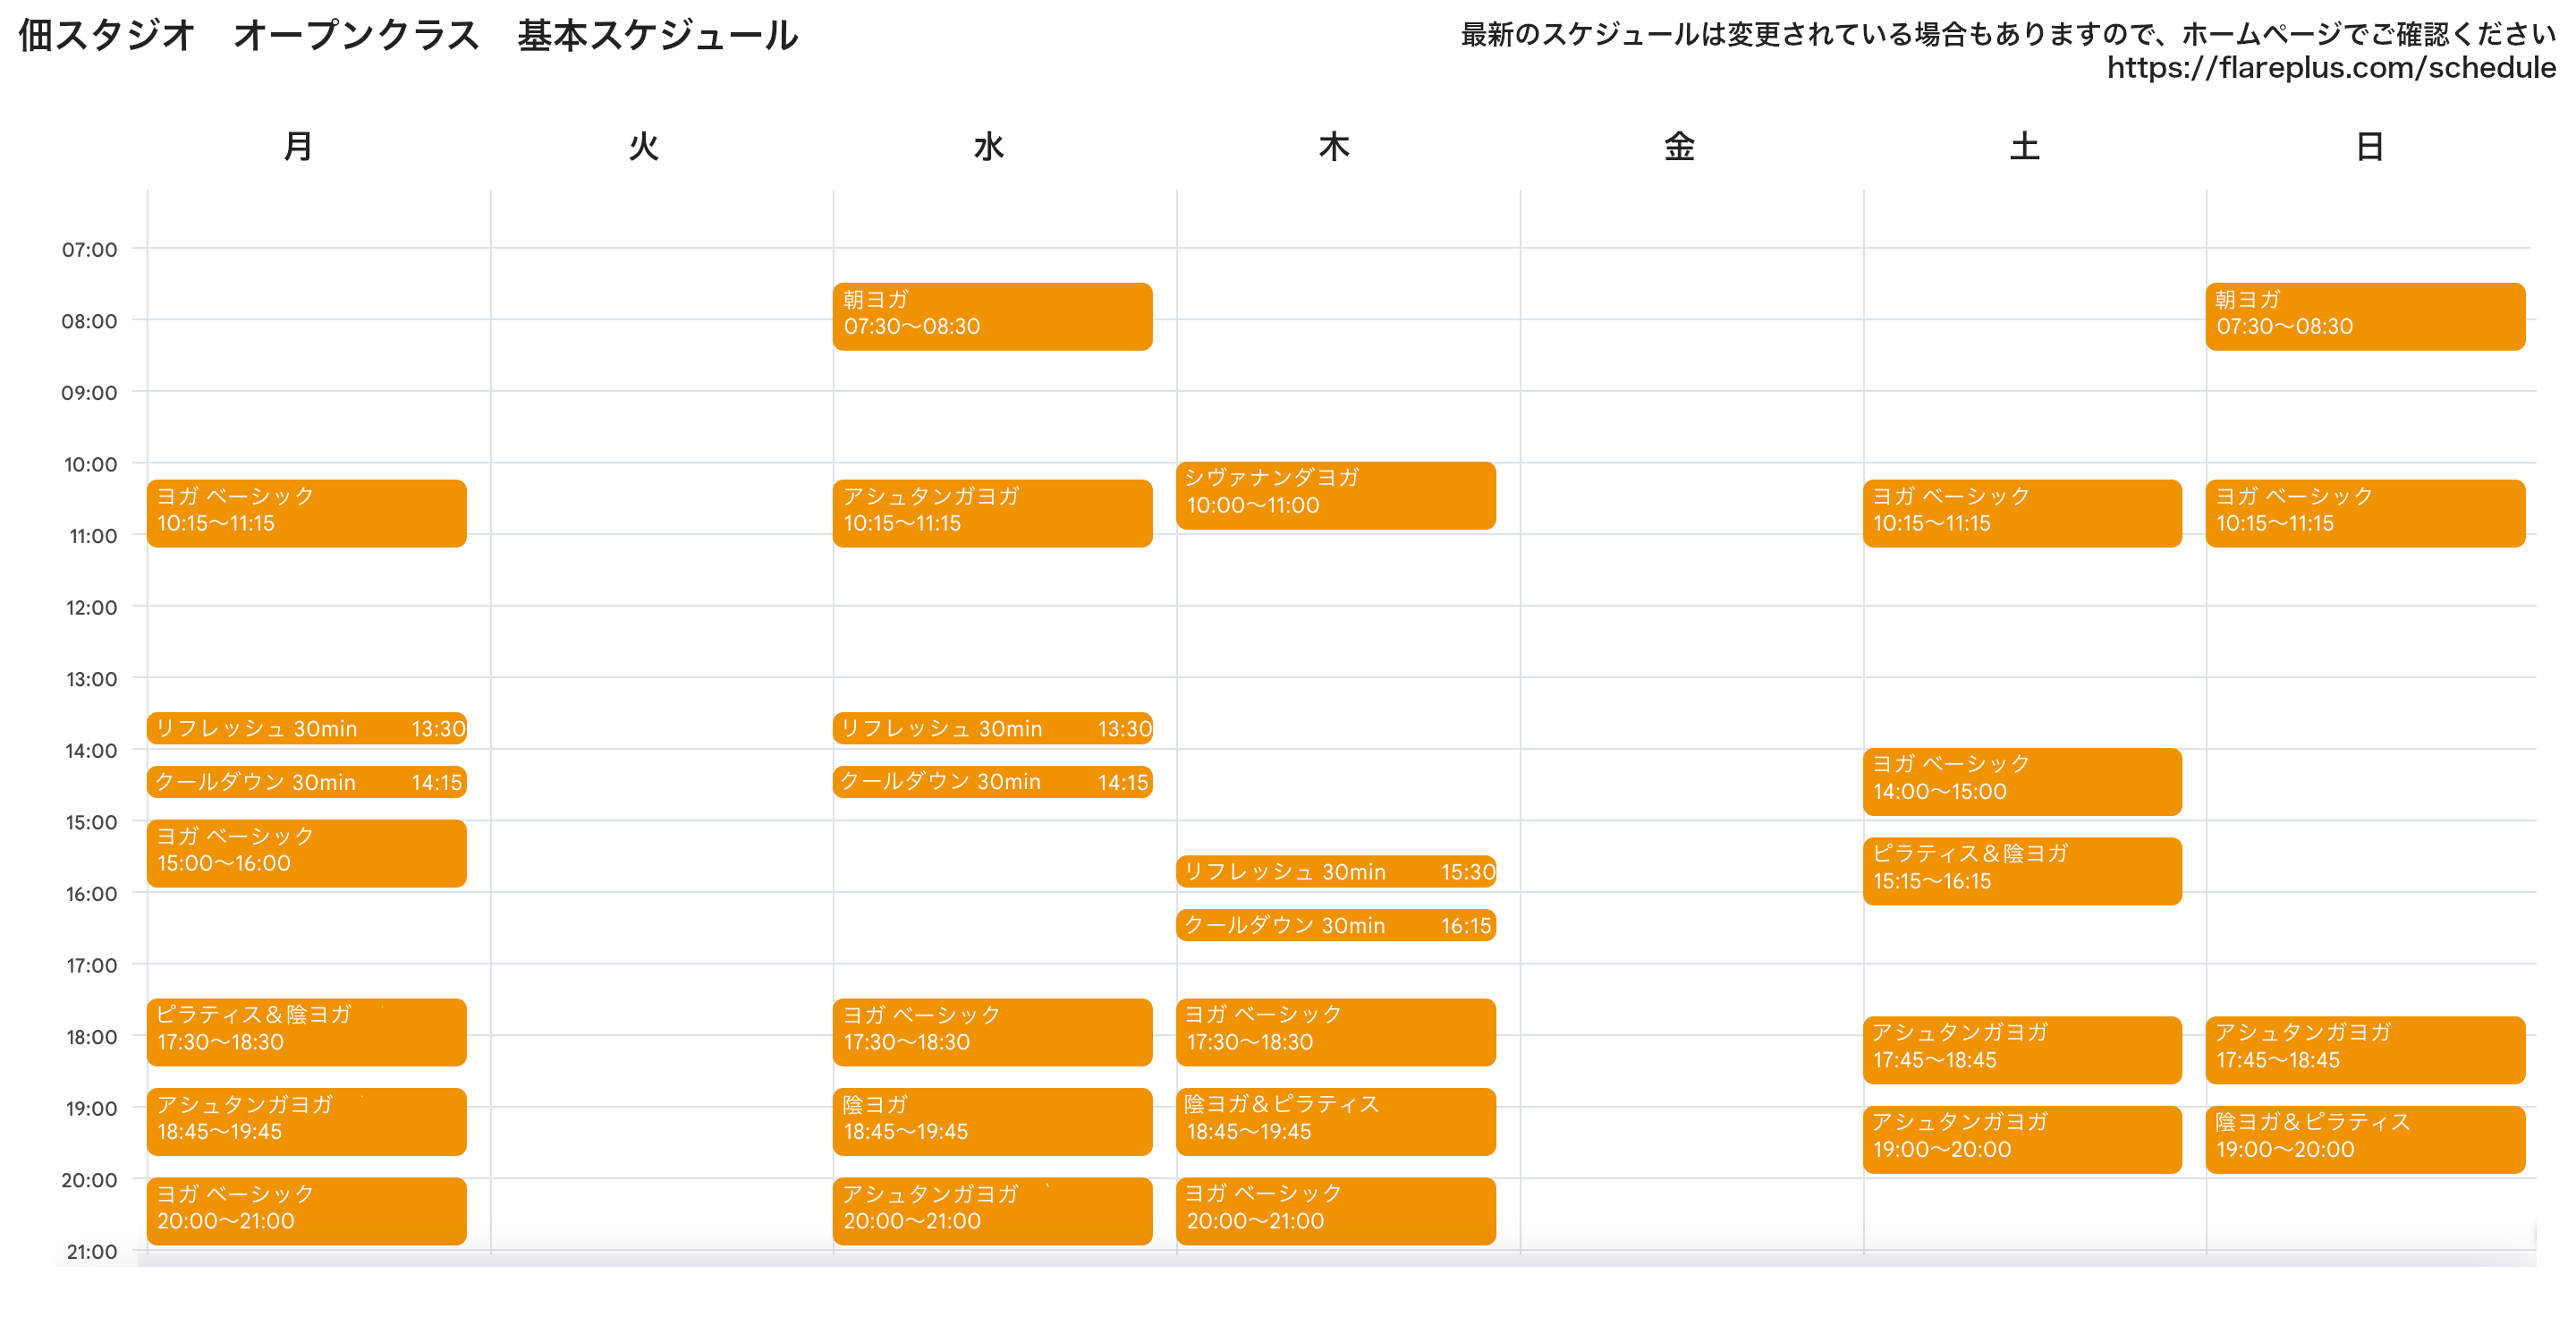This screenshot has height=1317, width=2576.
Task: Select Thursday 陰ヨガ＆ピラティス 18:45 class
Action: (x=1335, y=1120)
